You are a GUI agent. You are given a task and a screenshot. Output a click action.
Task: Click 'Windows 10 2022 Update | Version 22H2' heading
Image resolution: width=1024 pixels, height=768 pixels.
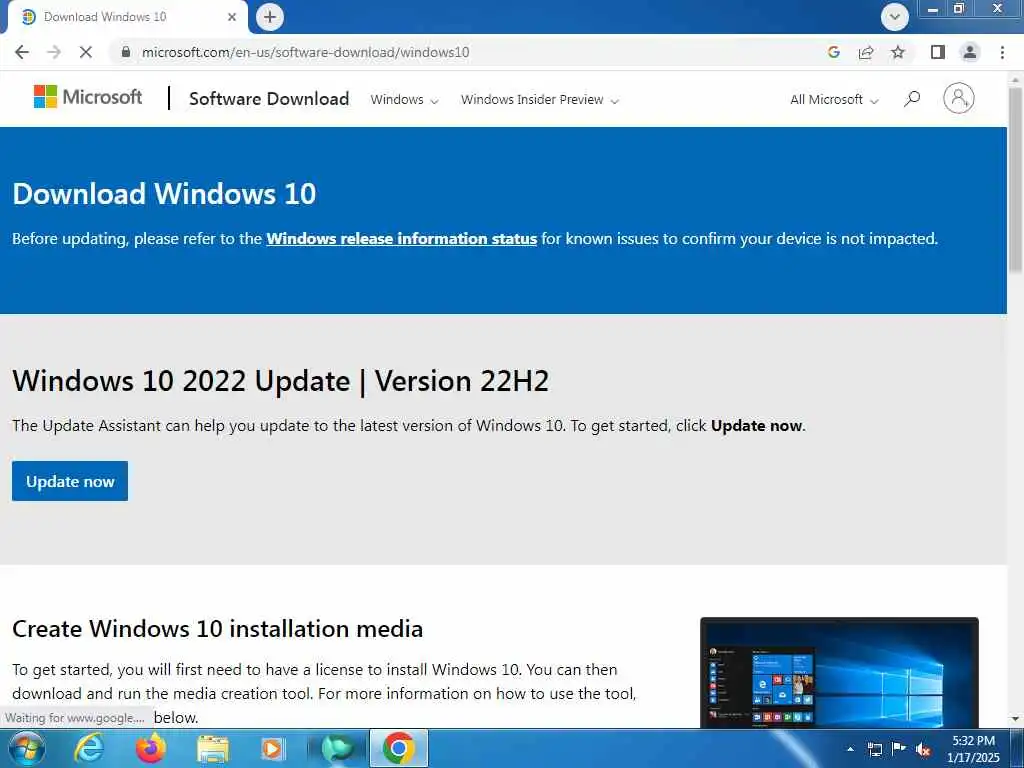(281, 381)
